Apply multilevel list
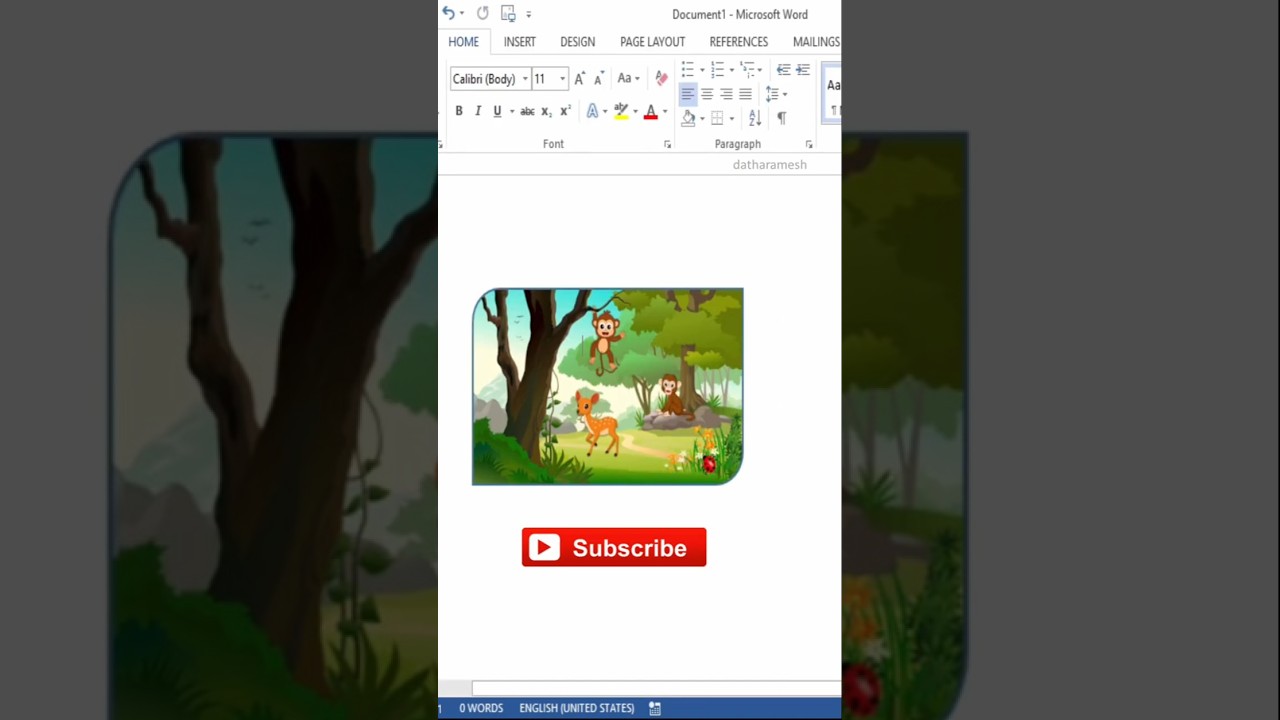This screenshot has width=1280, height=720. (x=747, y=70)
